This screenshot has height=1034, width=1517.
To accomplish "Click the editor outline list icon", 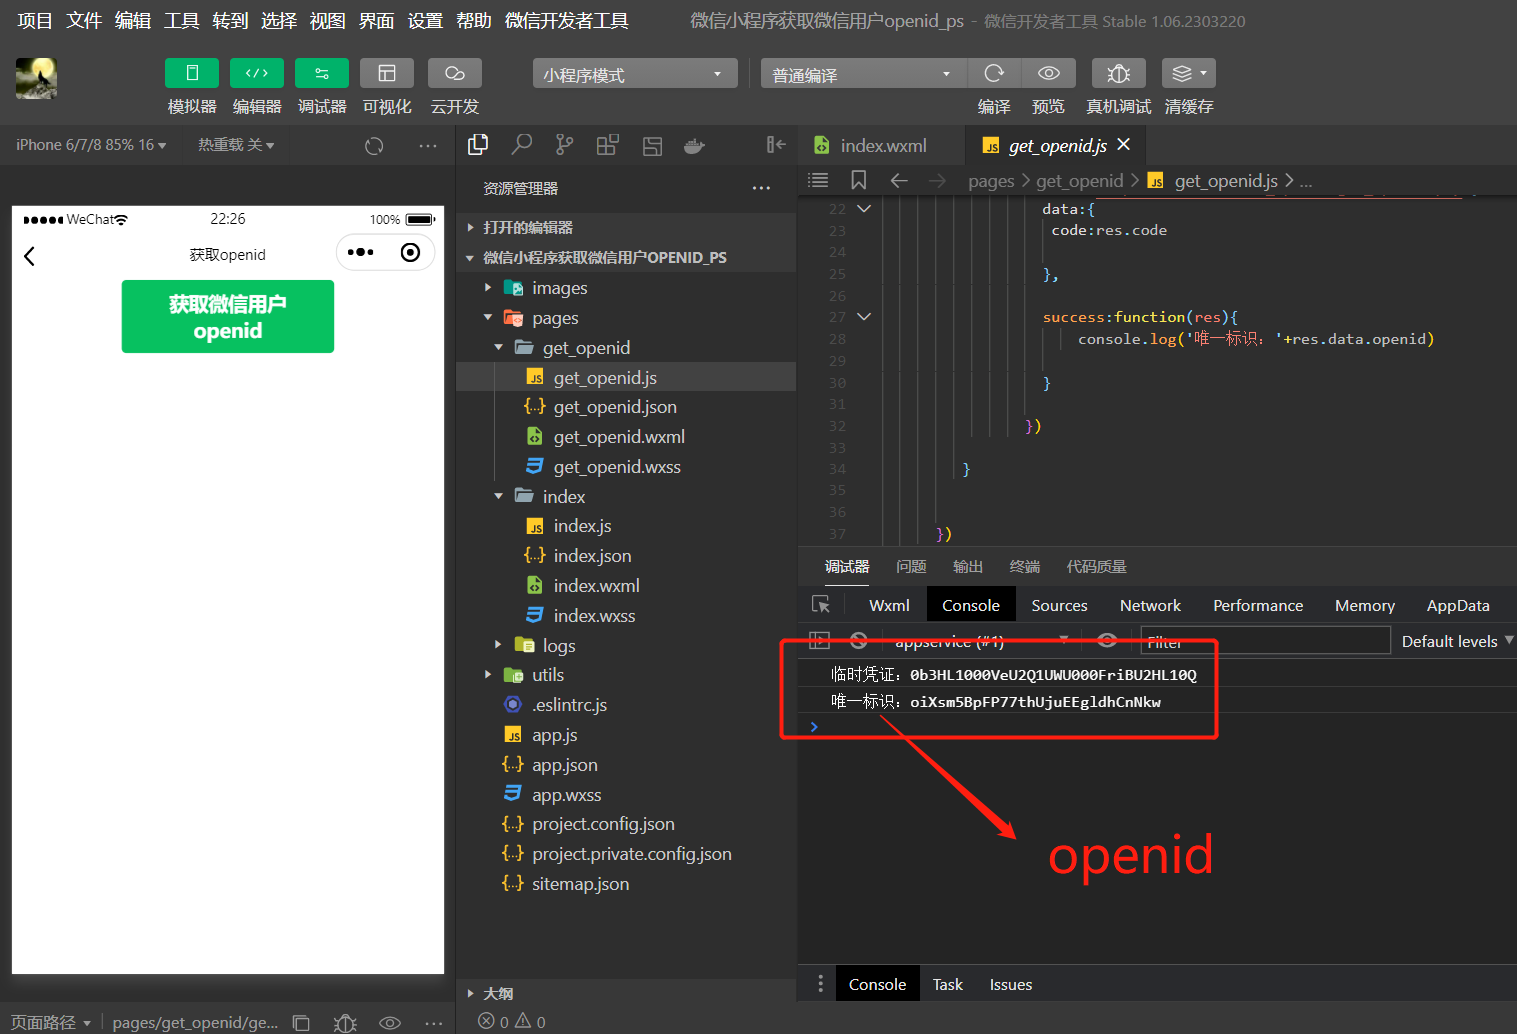I will [x=818, y=180].
